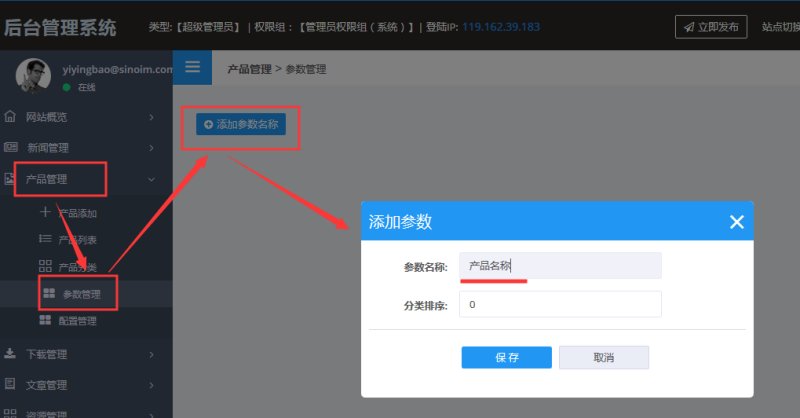Click the user avatar photo

(x=33, y=76)
